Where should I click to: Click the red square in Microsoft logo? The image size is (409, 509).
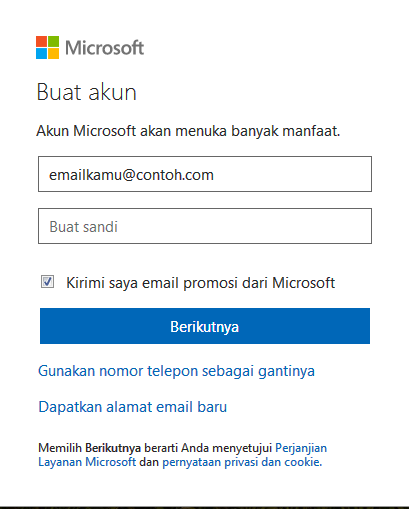click(x=42, y=41)
